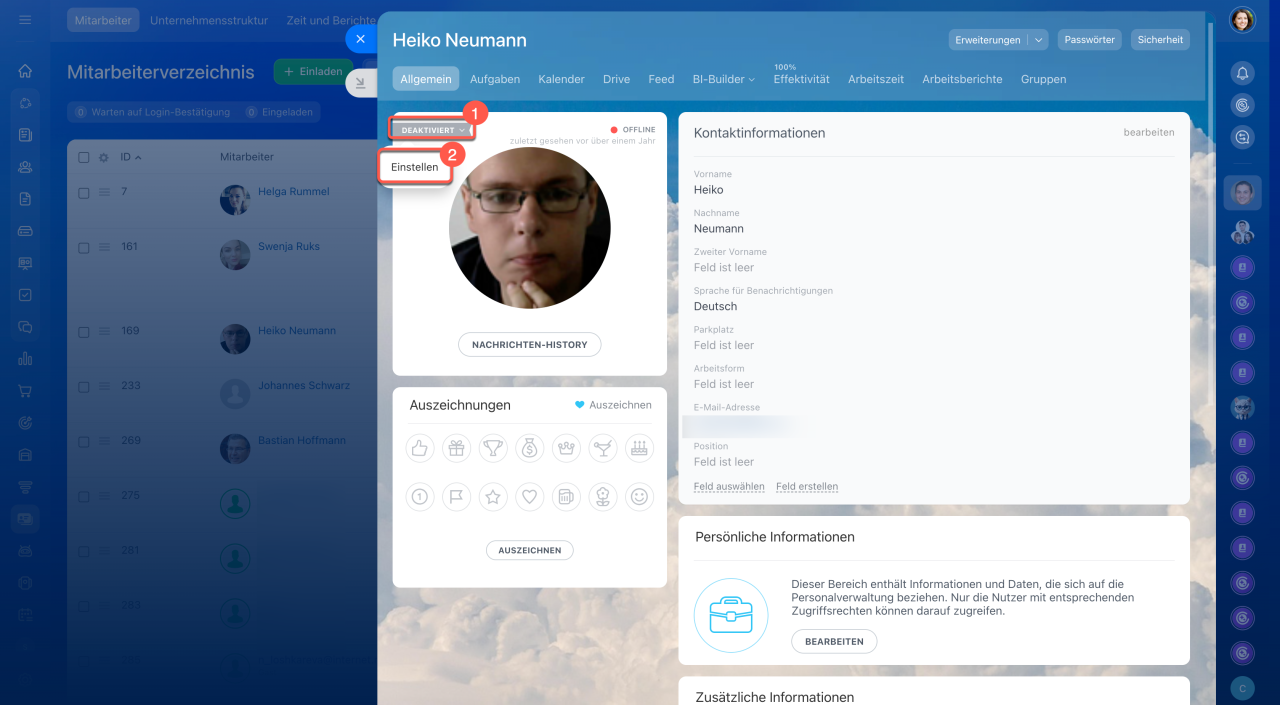
Task: Select the star award icon
Action: click(x=493, y=496)
